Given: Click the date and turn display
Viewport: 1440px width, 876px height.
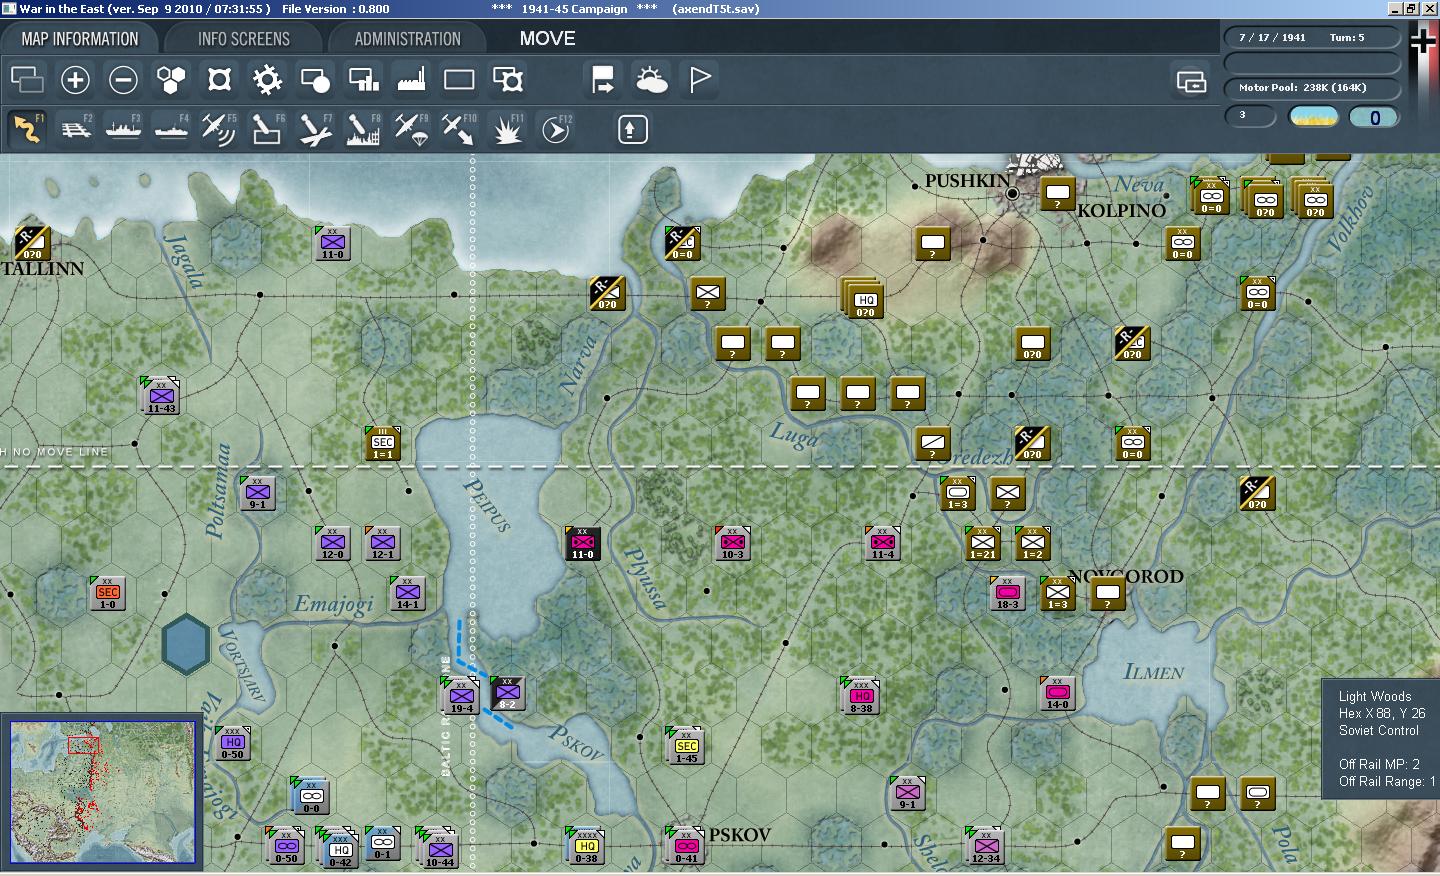Looking at the screenshot, I should click(x=1311, y=37).
